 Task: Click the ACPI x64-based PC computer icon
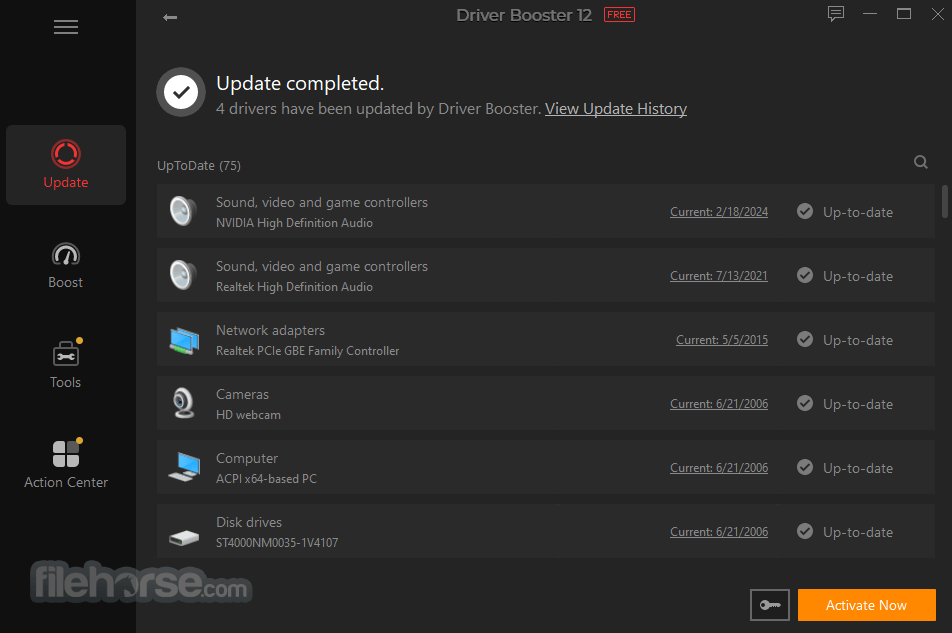(185, 467)
